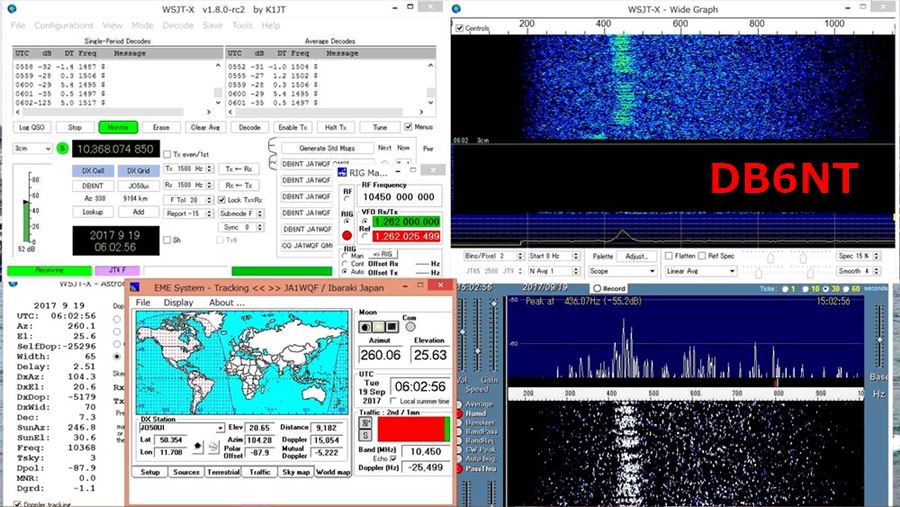
Task: Click the Band (MHz) 10,450 field
Action: coord(426,451)
